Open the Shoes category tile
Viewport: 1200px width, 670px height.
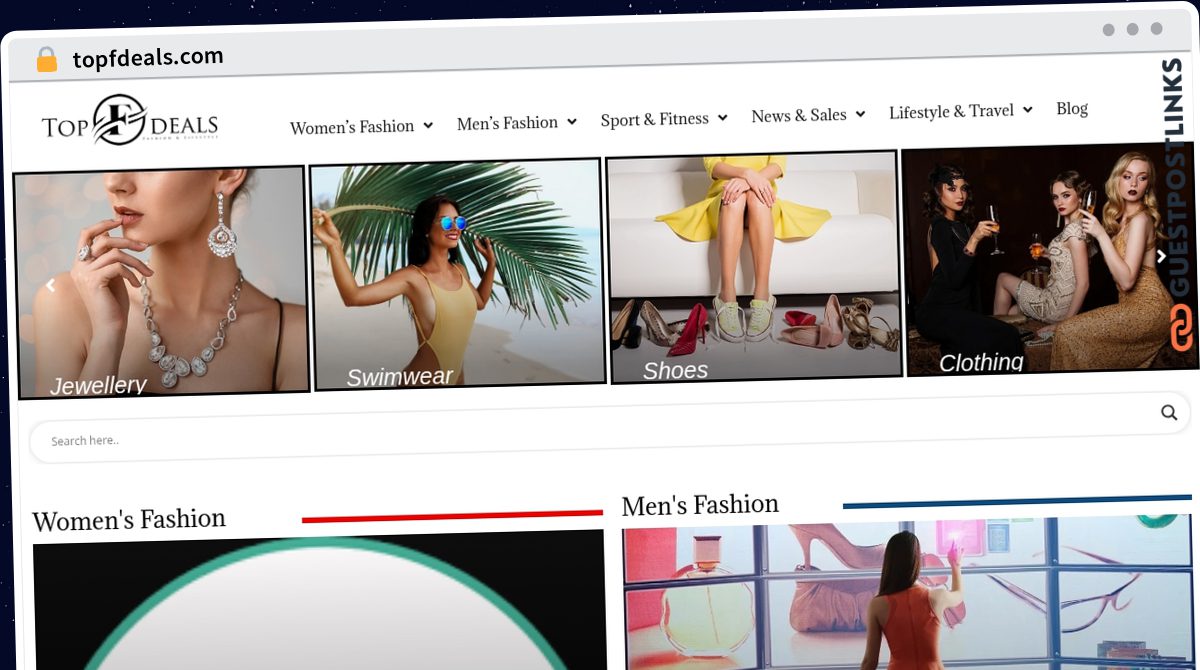[x=754, y=266]
